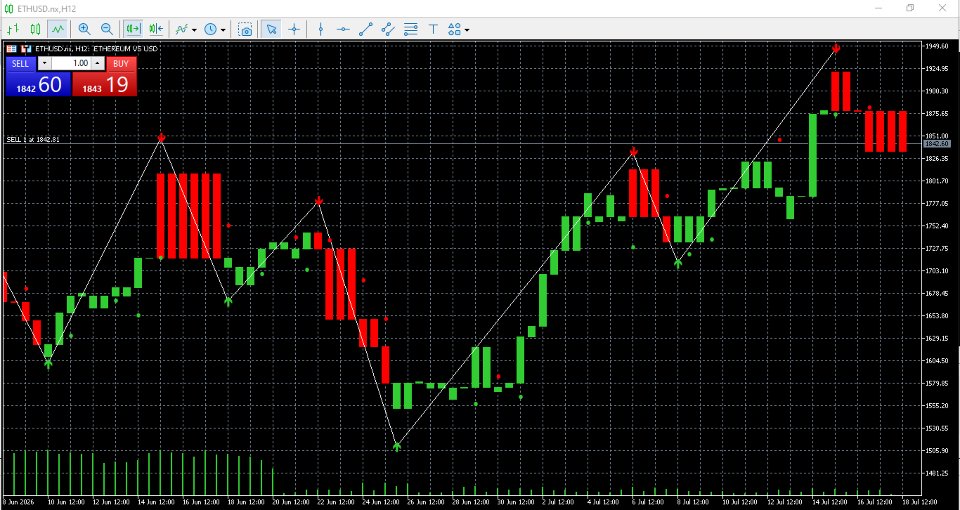Click price scale value 1752.40

(x=937, y=226)
